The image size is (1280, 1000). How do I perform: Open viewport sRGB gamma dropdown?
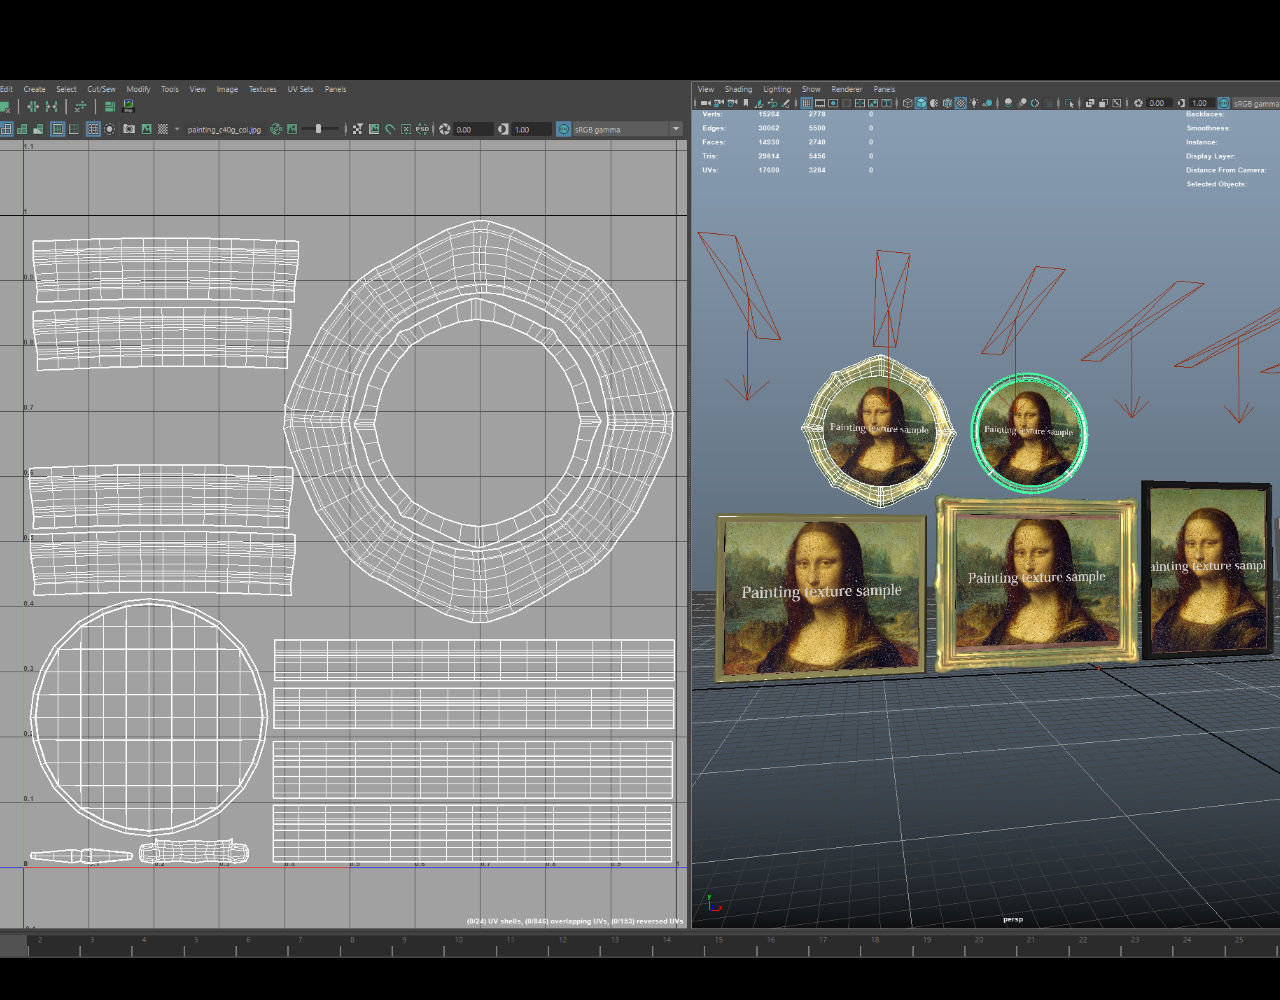(1256, 103)
